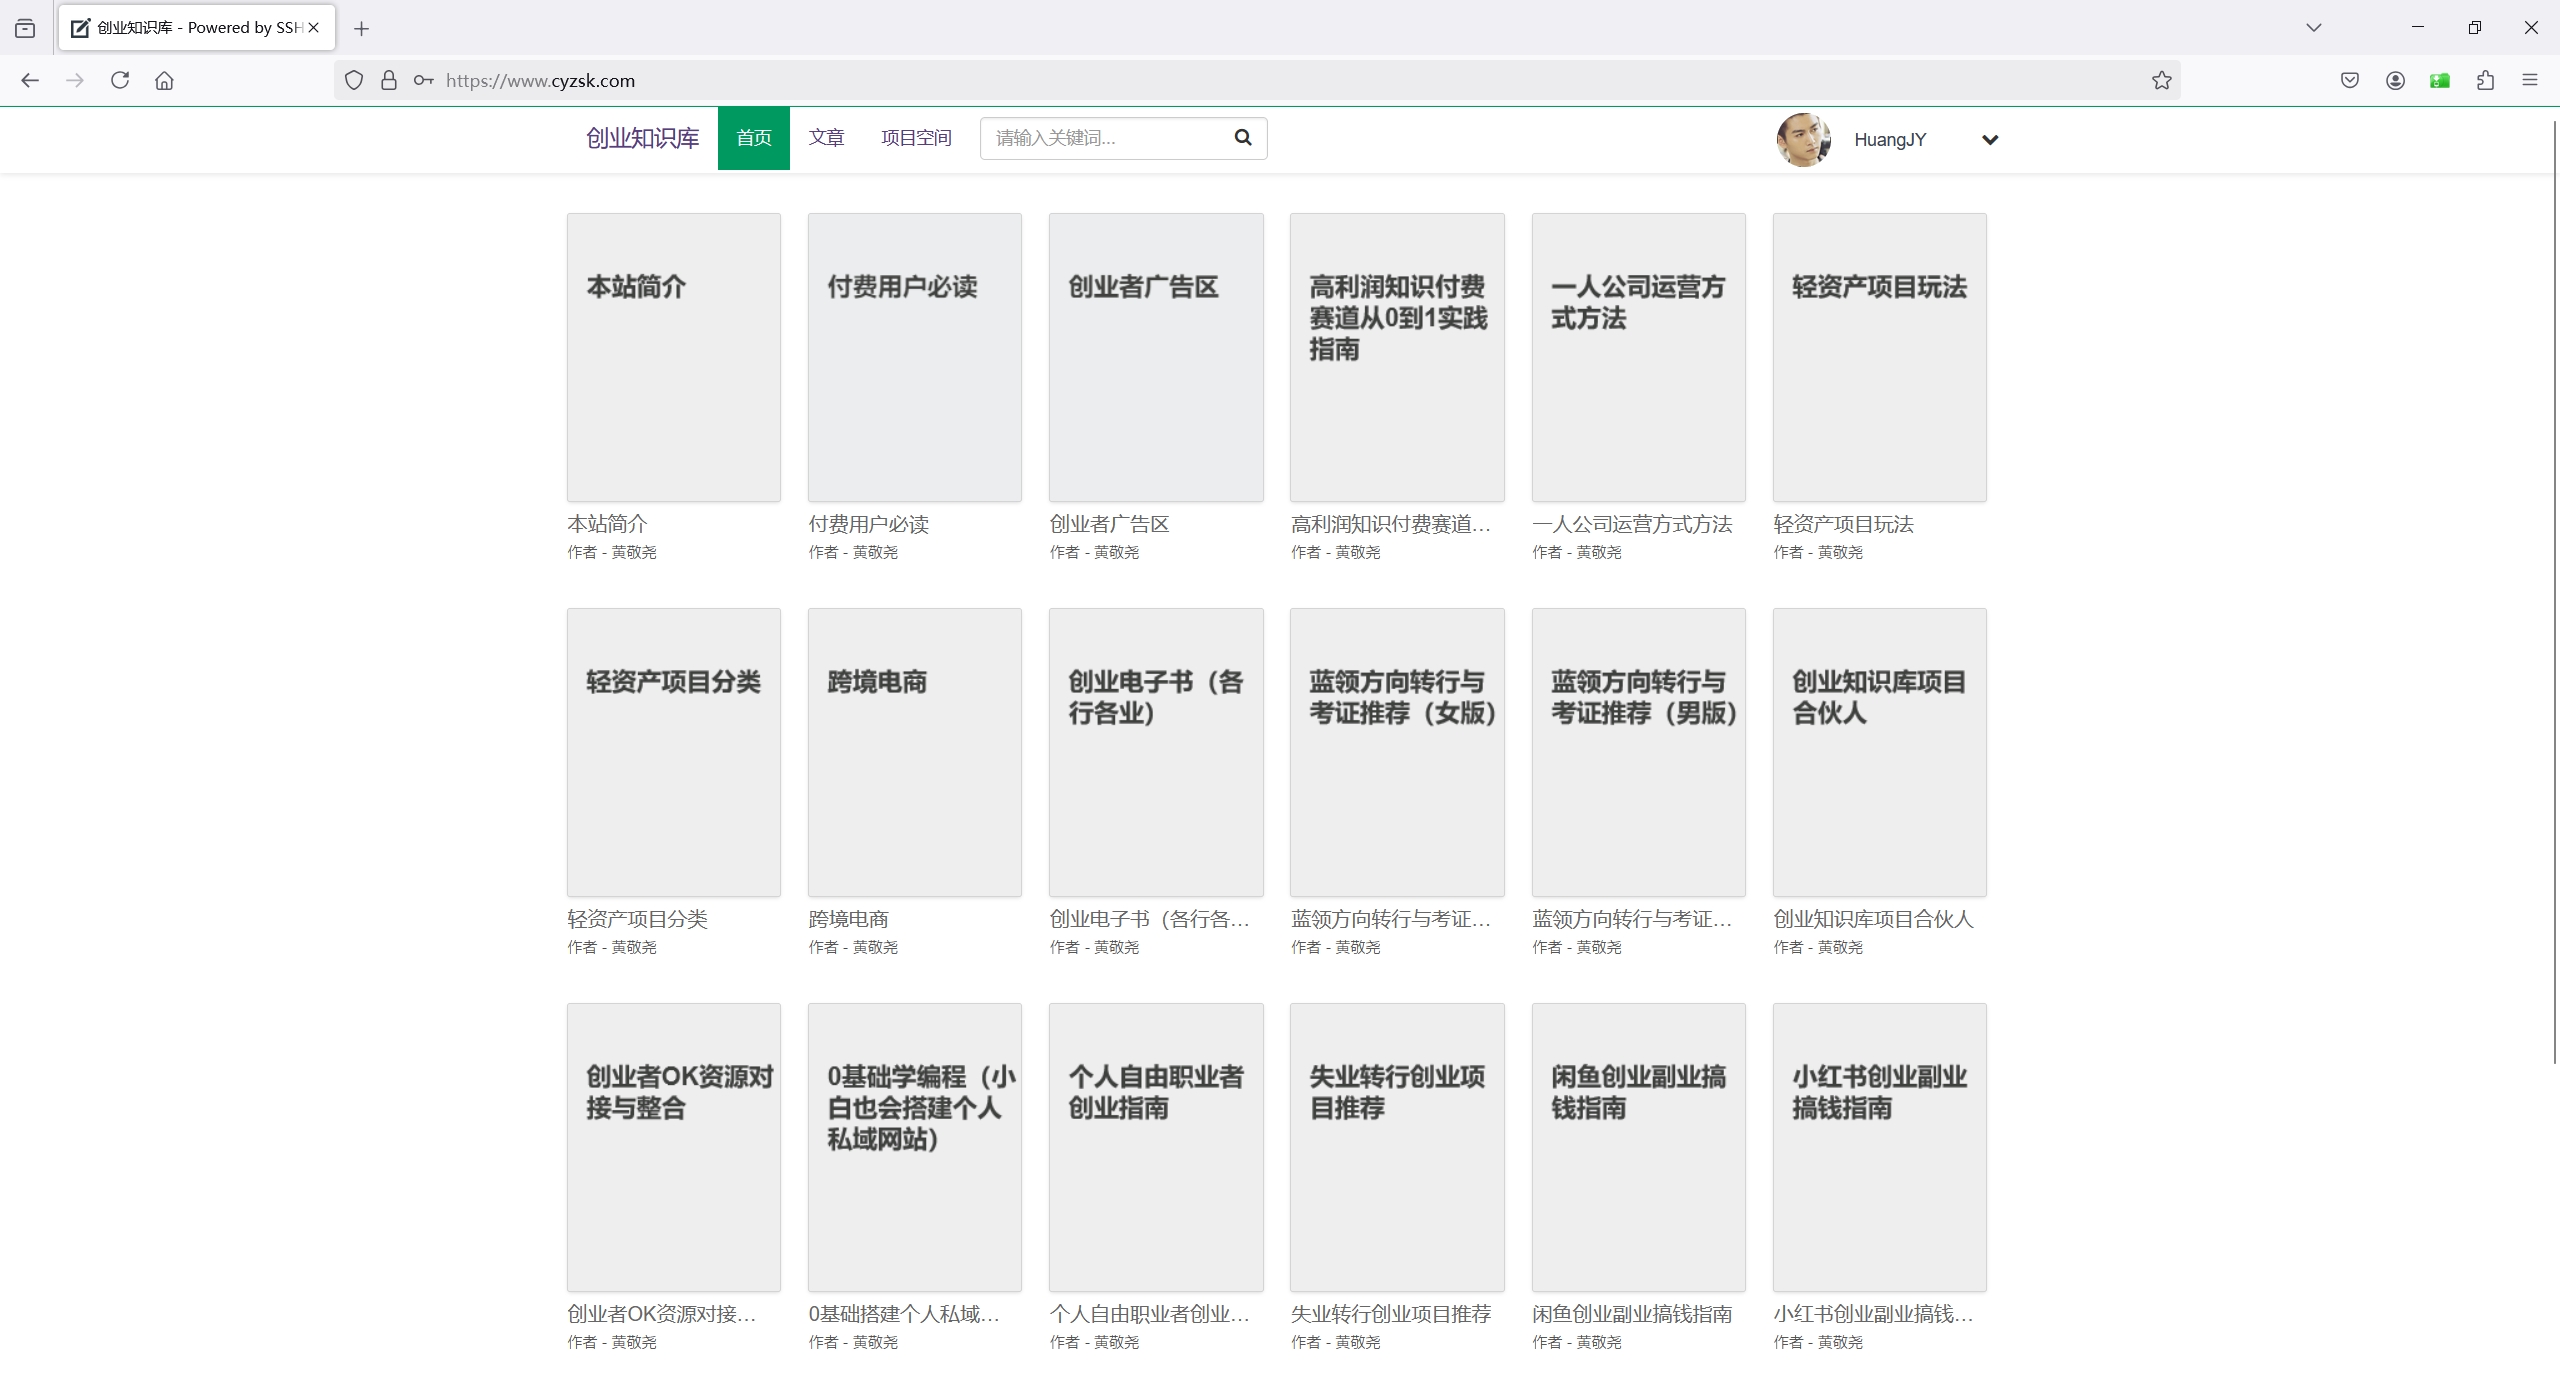Click the 轻资产项目分类 title link
2560x1380 pixels.
point(637,919)
